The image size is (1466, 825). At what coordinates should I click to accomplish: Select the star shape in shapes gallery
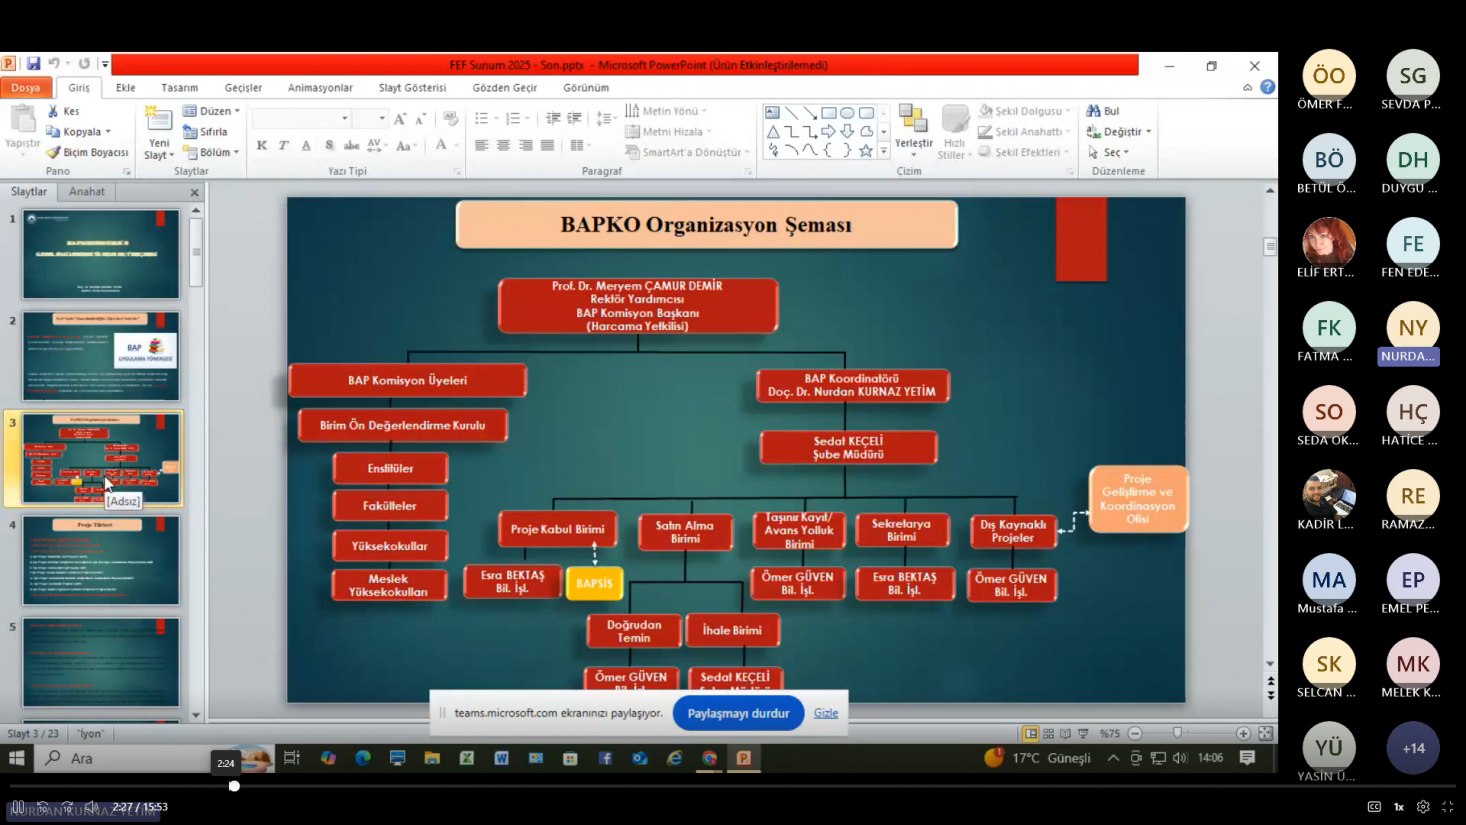click(866, 151)
